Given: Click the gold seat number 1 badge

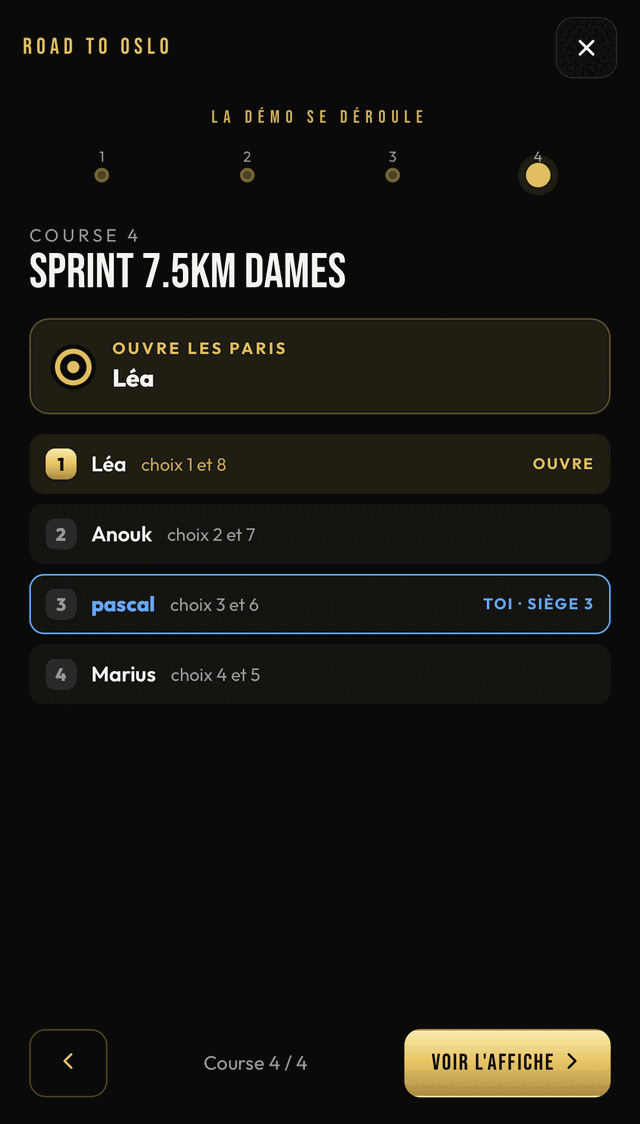Looking at the screenshot, I should point(61,465).
